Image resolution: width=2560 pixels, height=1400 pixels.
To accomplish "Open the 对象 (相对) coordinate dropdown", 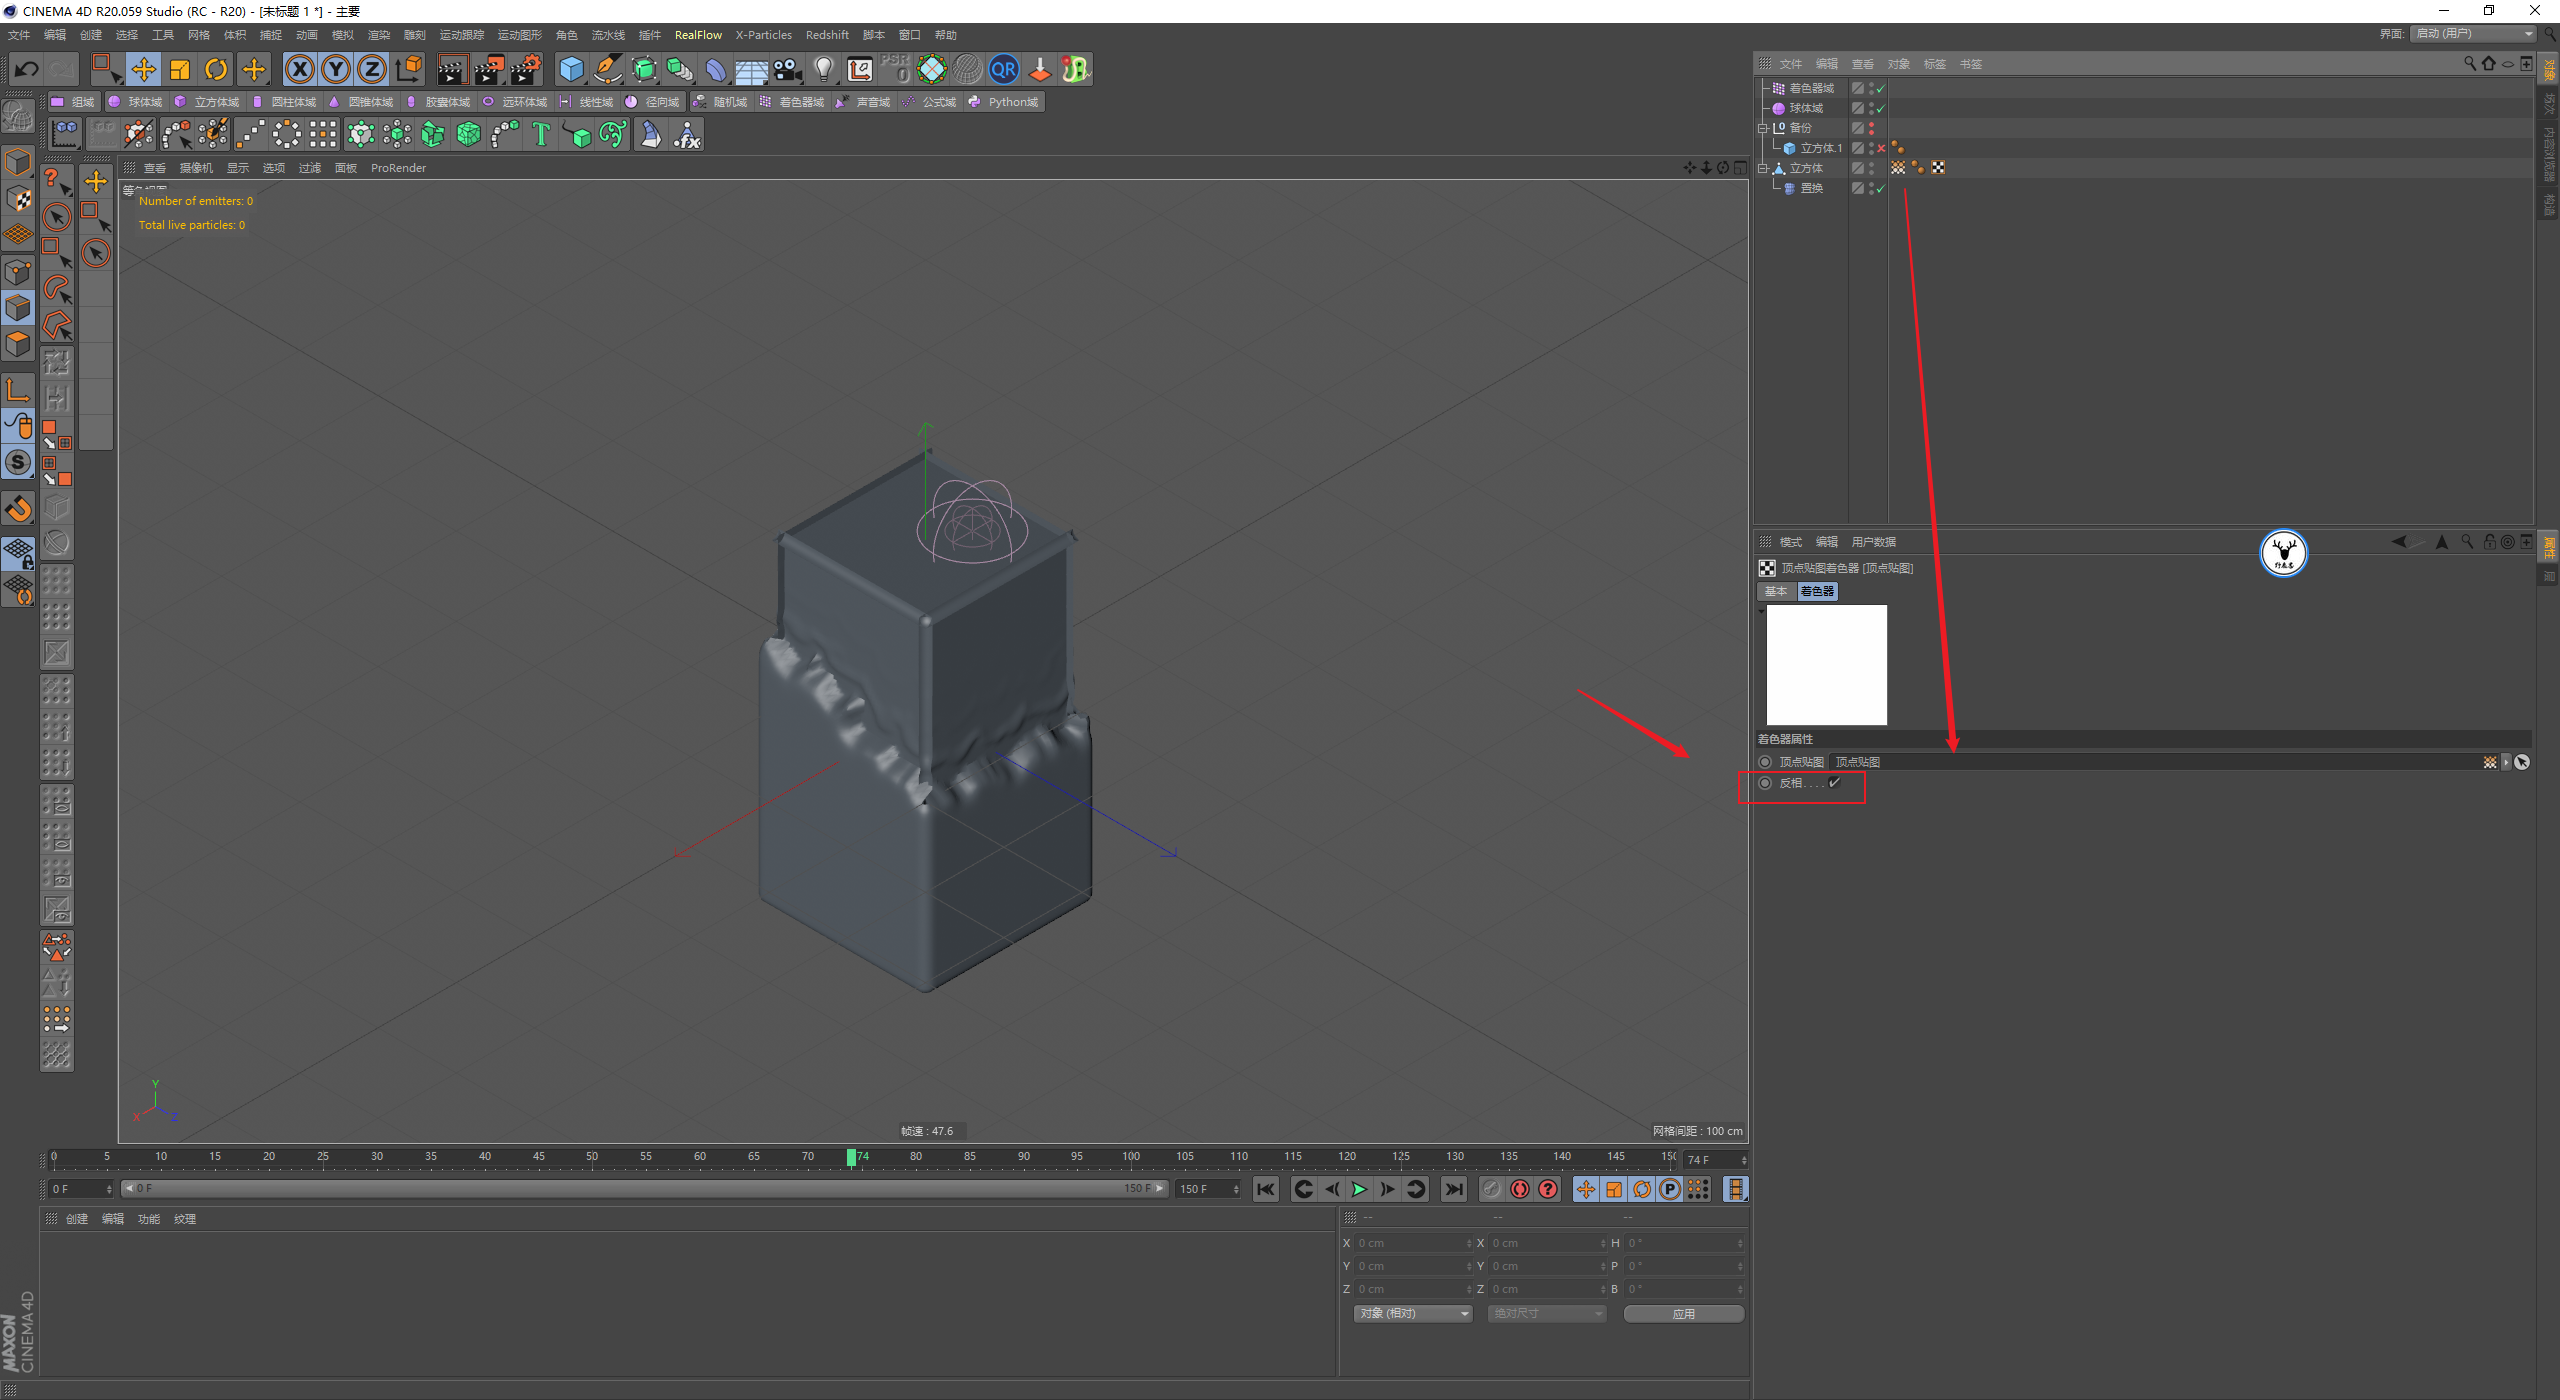I will click(1413, 1313).
